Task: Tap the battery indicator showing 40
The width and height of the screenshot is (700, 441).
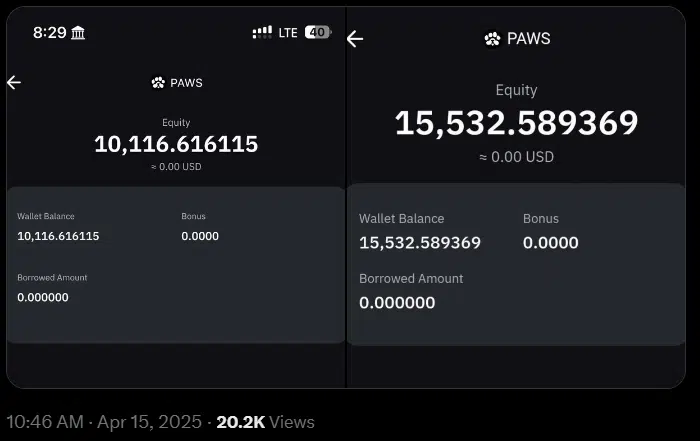Action: click(317, 32)
